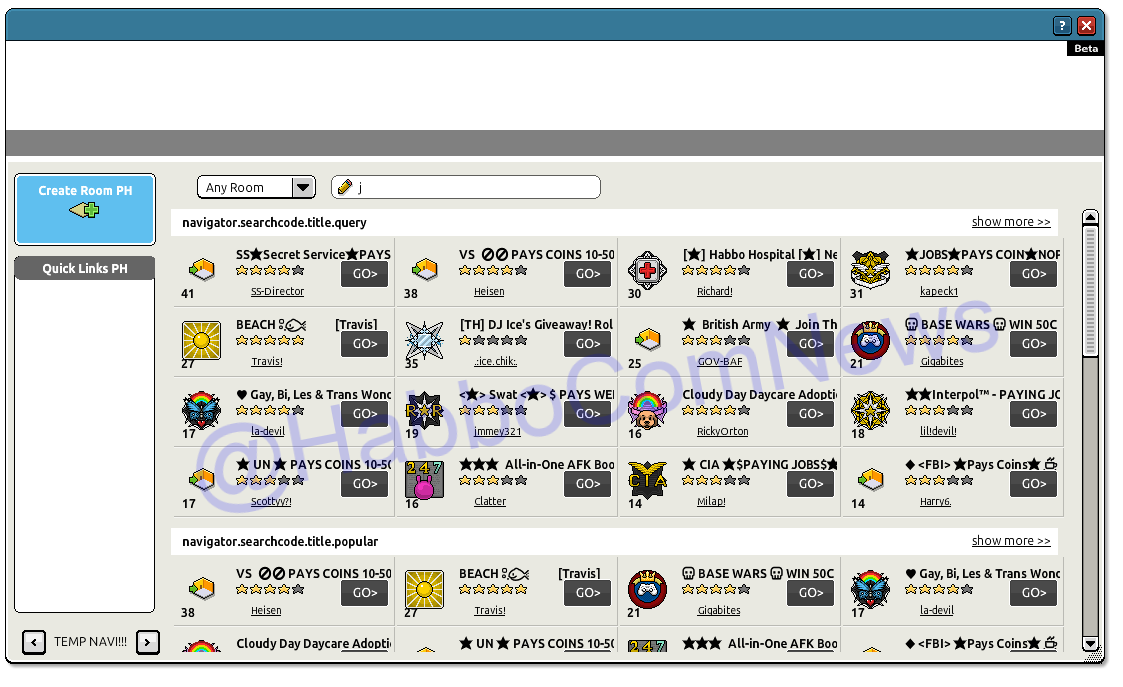Open owner profile Clatter
Screen dimensions: 1123x687
(x=490, y=501)
